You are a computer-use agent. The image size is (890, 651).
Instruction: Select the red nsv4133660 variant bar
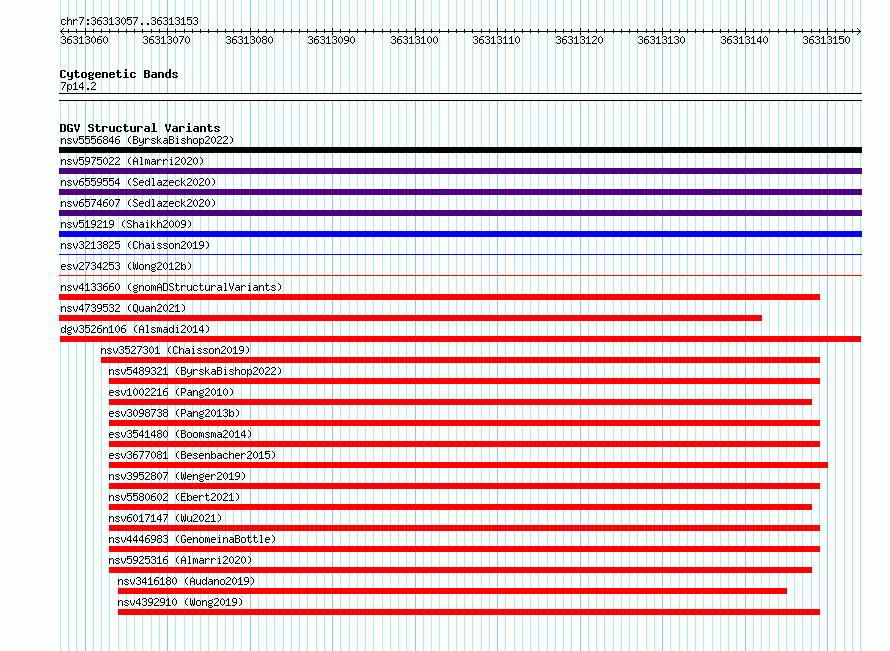click(439, 297)
